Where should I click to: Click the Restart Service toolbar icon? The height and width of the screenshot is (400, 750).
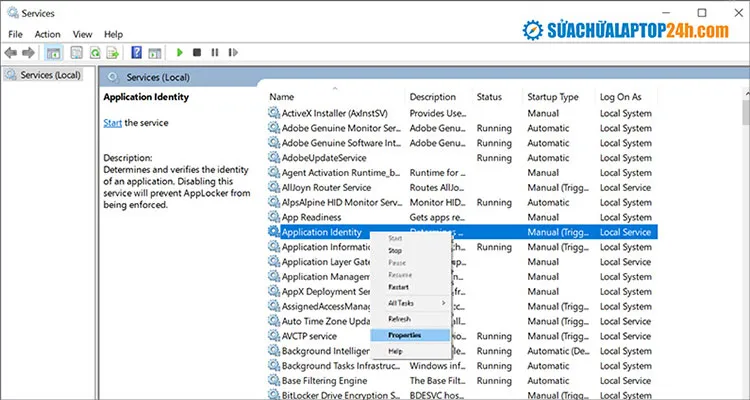click(235, 52)
